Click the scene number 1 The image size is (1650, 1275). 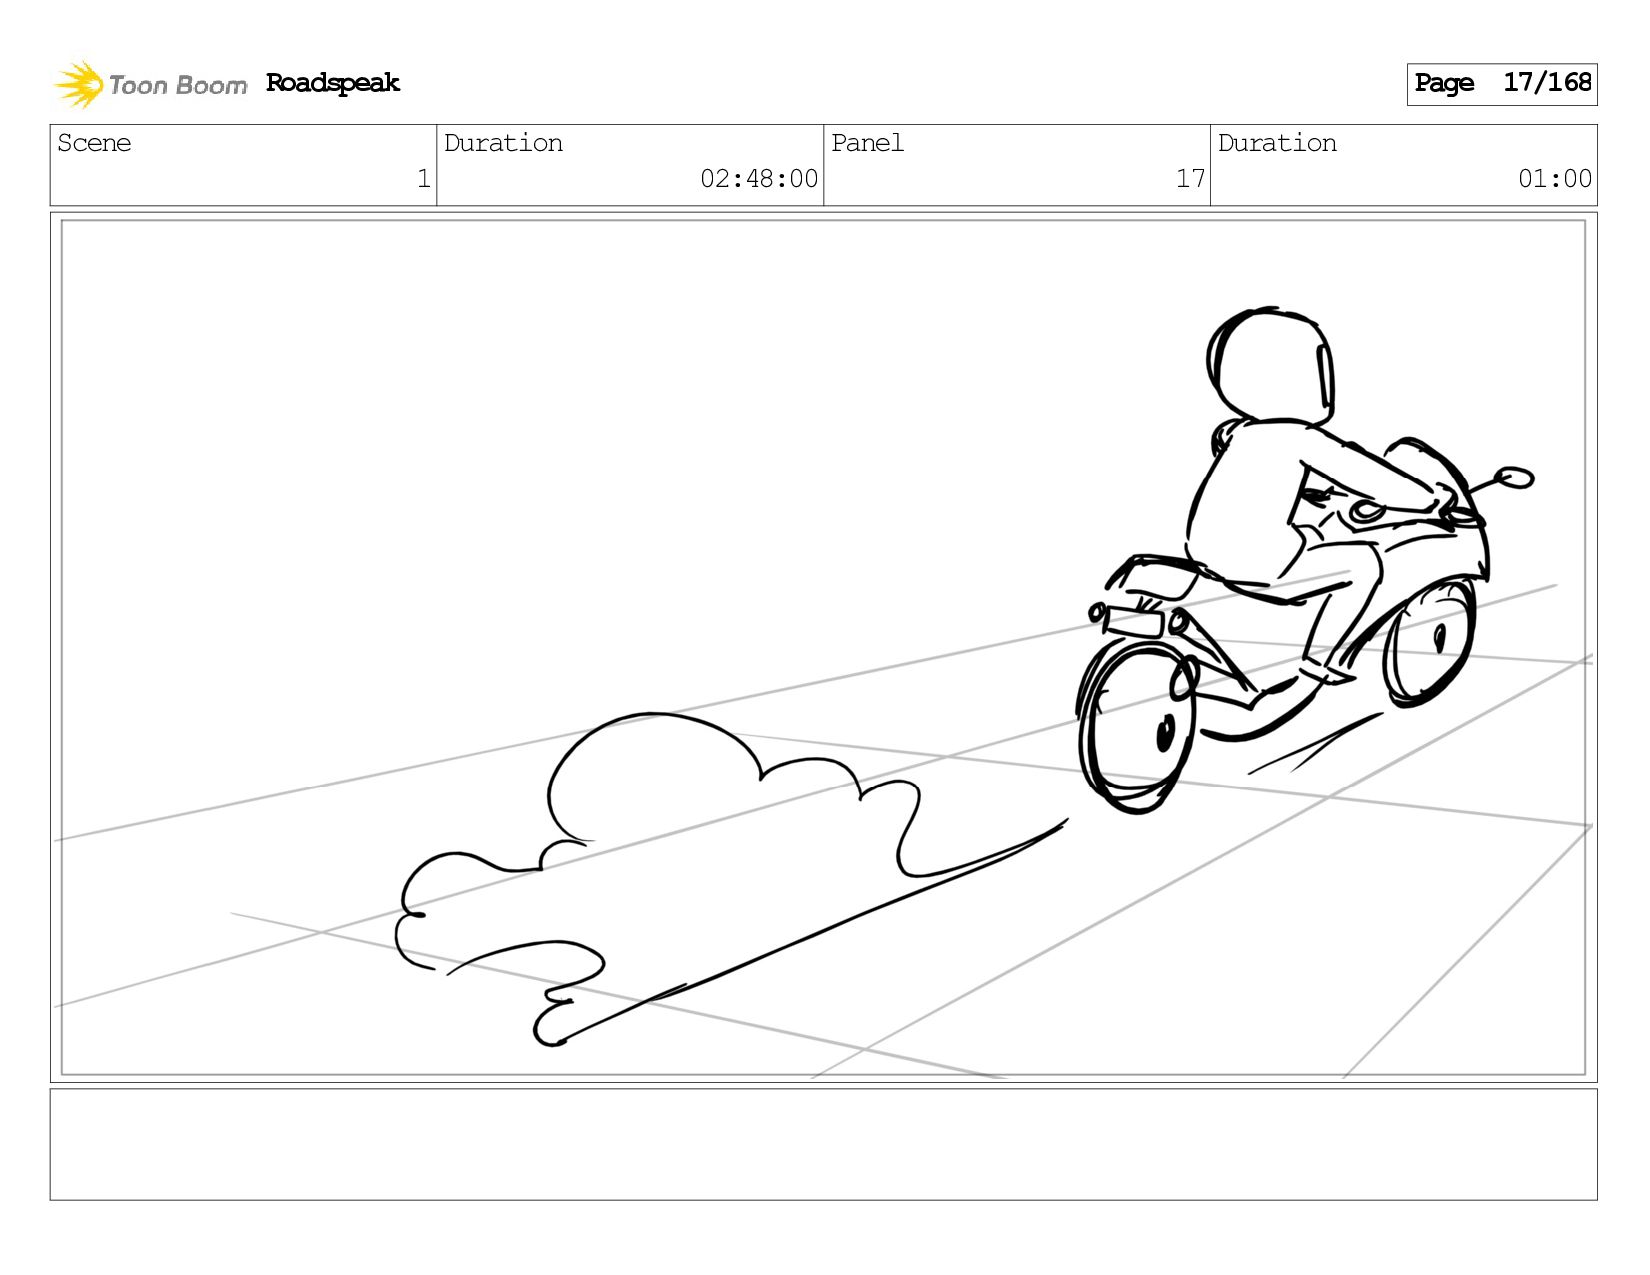pos(423,179)
